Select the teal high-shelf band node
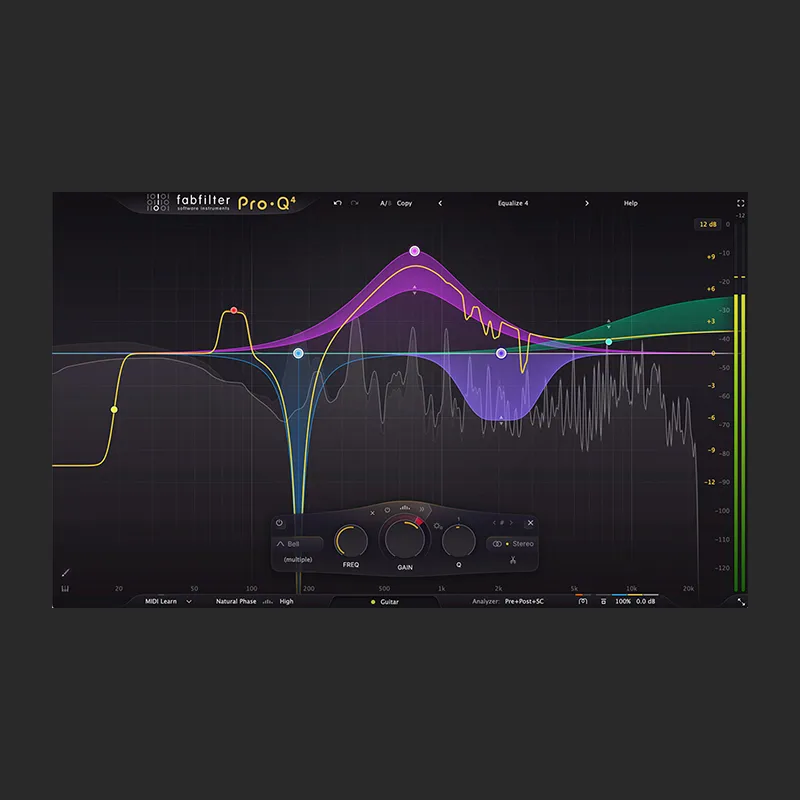The image size is (800, 800). click(609, 342)
